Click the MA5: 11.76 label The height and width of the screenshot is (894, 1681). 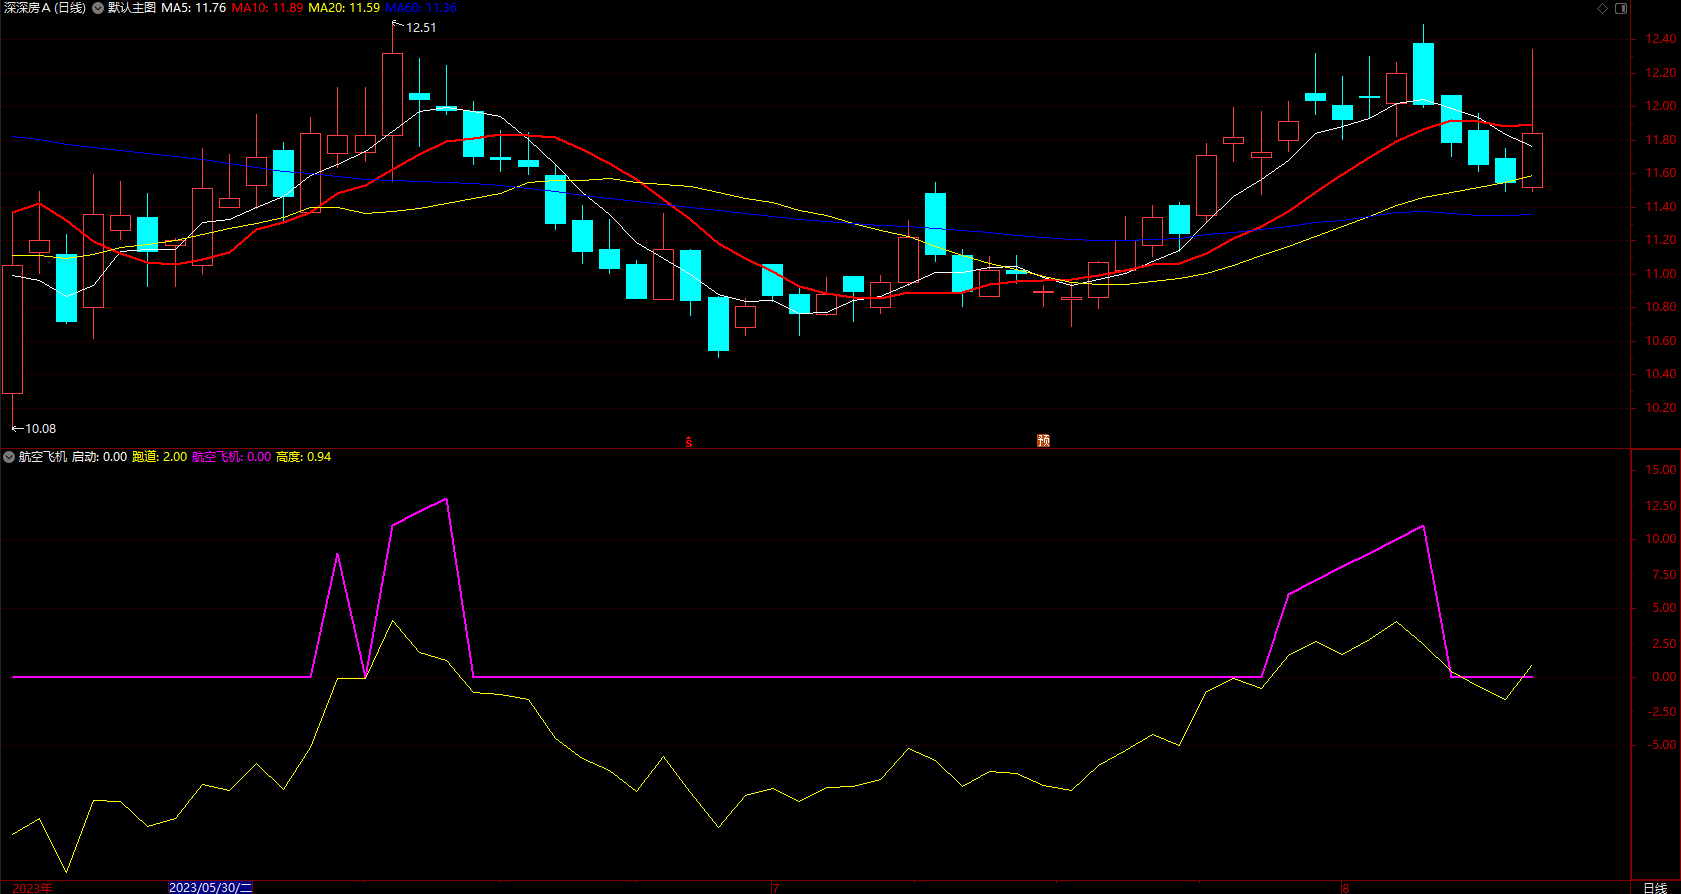[193, 8]
